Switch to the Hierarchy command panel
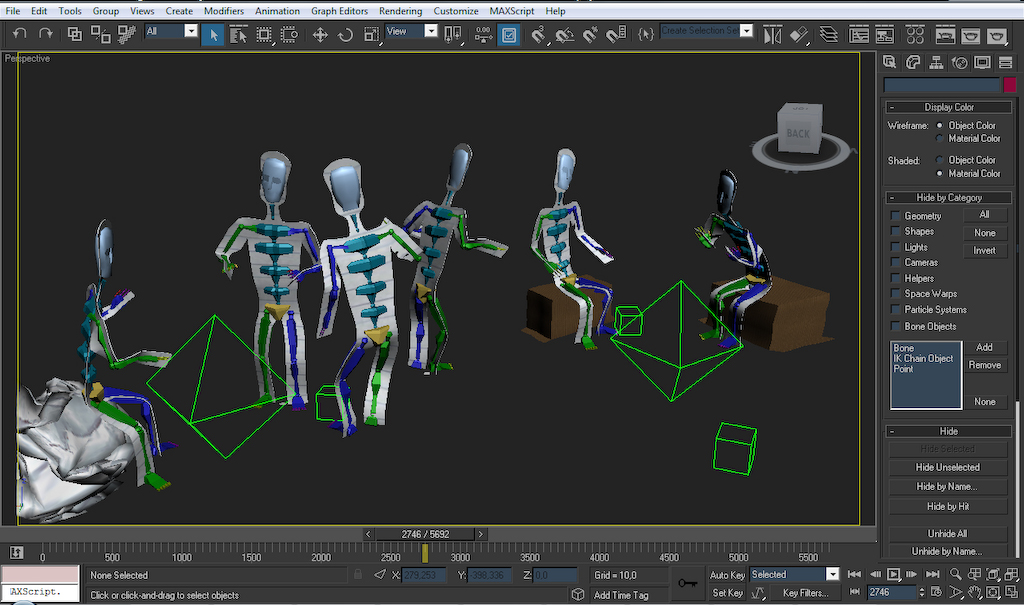The image size is (1024, 605). click(936, 62)
